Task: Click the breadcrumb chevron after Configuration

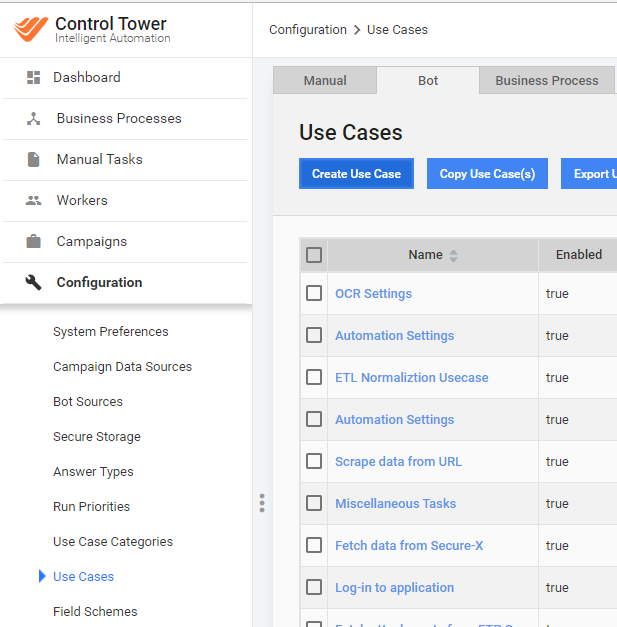Action: pyautogui.click(x=357, y=30)
